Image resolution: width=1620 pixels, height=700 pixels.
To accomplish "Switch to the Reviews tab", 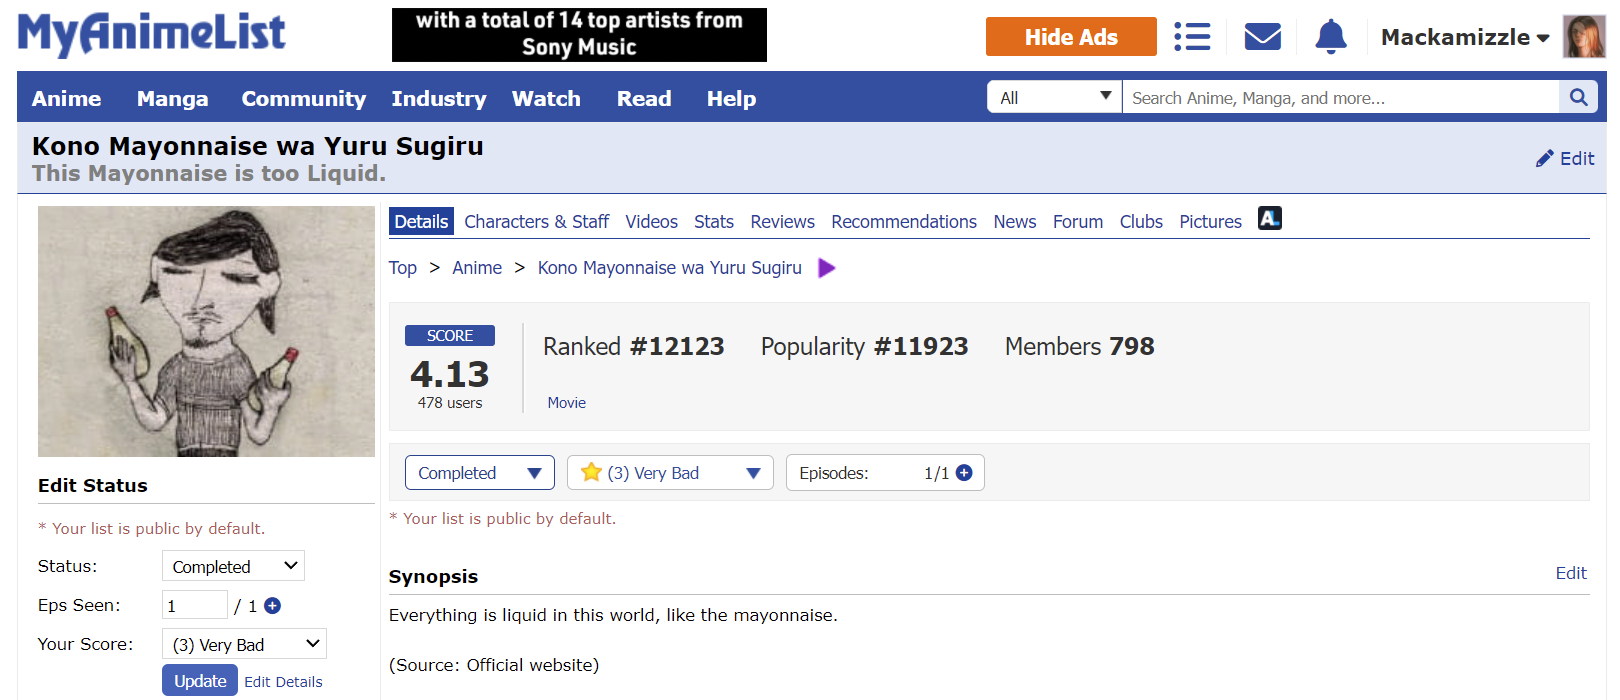I will [783, 221].
